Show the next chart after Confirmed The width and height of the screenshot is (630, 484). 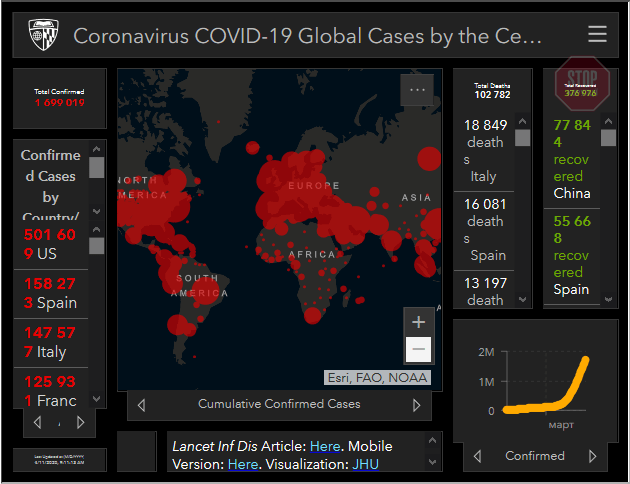click(x=592, y=456)
